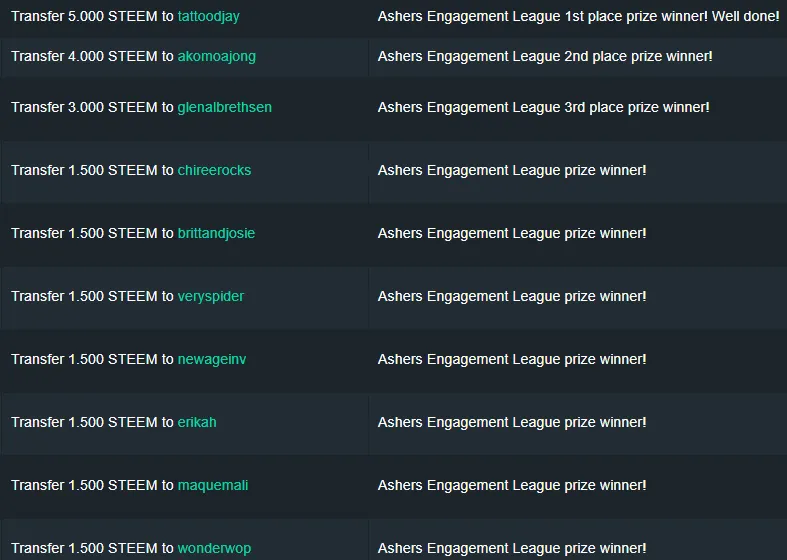Open the chireerocks username link
This screenshot has height=560, width=787.
point(214,171)
